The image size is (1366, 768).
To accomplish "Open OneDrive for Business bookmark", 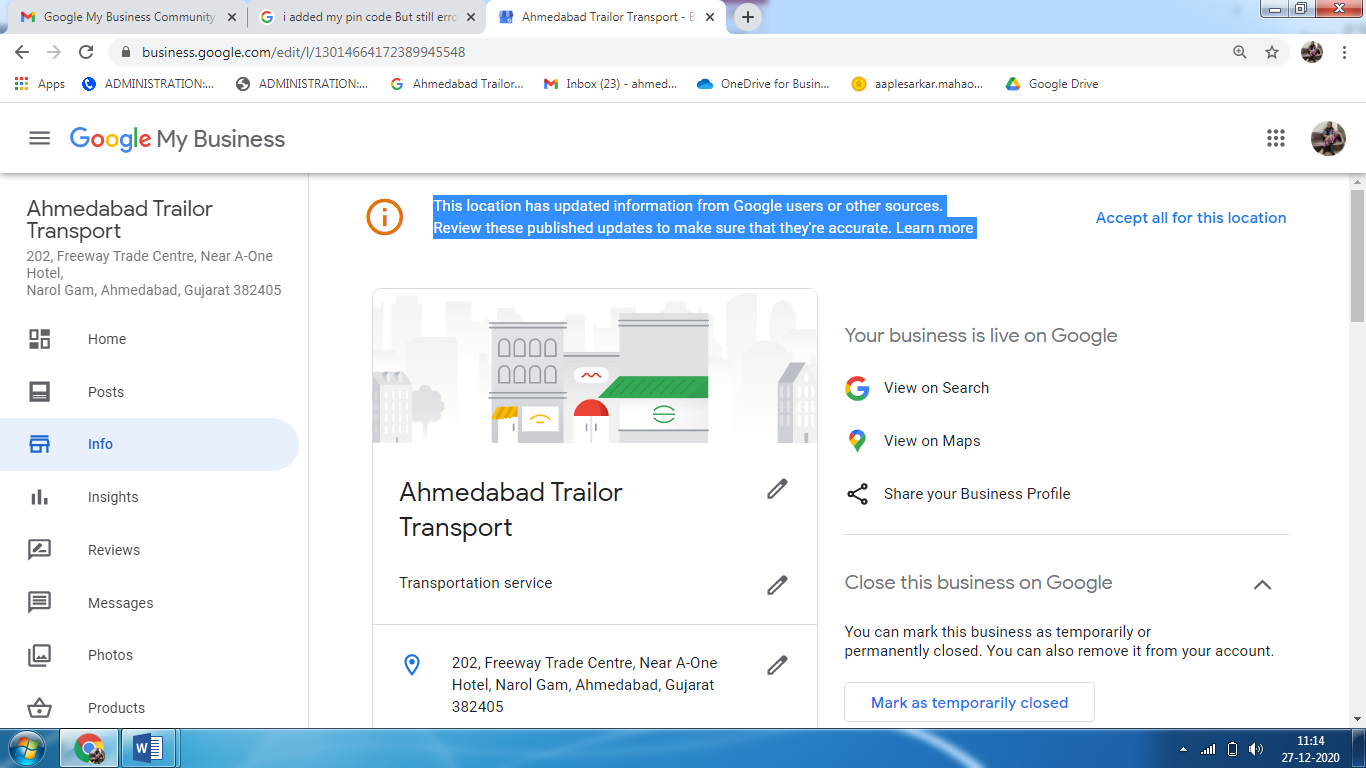I will (x=764, y=84).
